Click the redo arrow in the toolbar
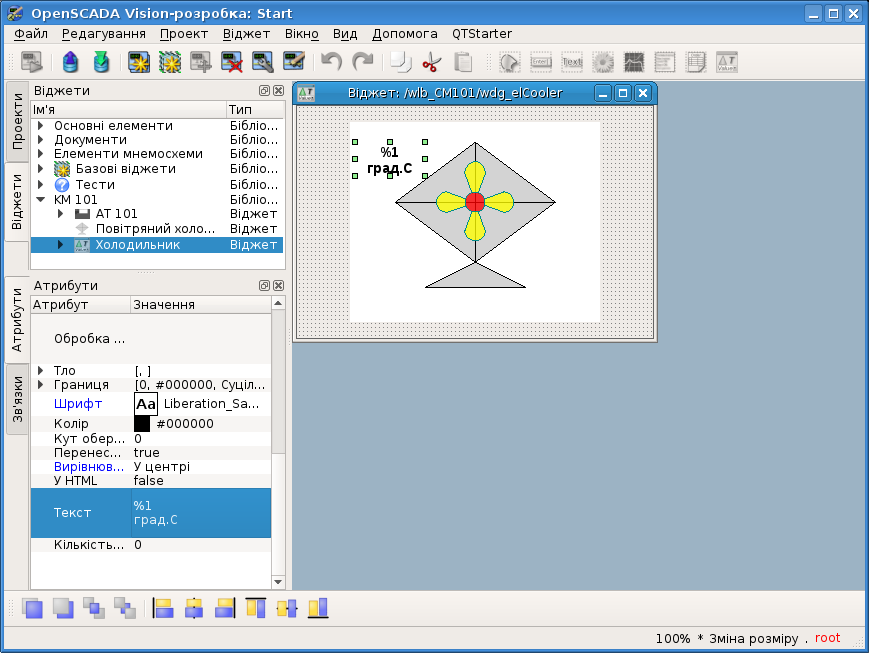The width and height of the screenshot is (869, 653). click(x=362, y=63)
